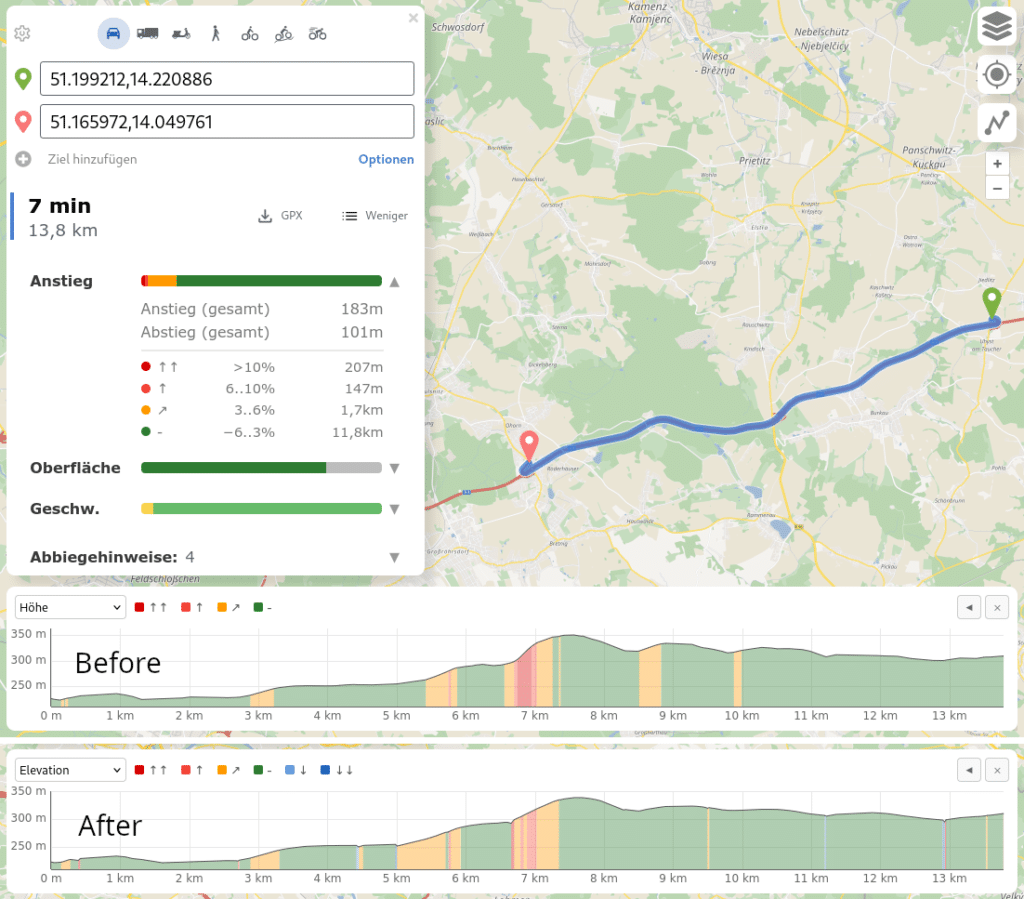This screenshot has width=1024, height=899.
Task: Choose the scooter vehicle profile
Action: tap(181, 33)
